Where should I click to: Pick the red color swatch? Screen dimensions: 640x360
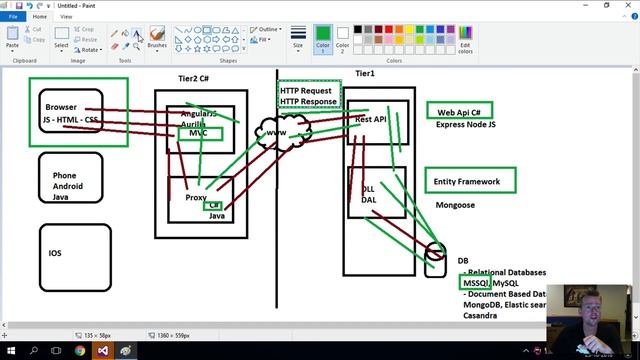point(389,29)
